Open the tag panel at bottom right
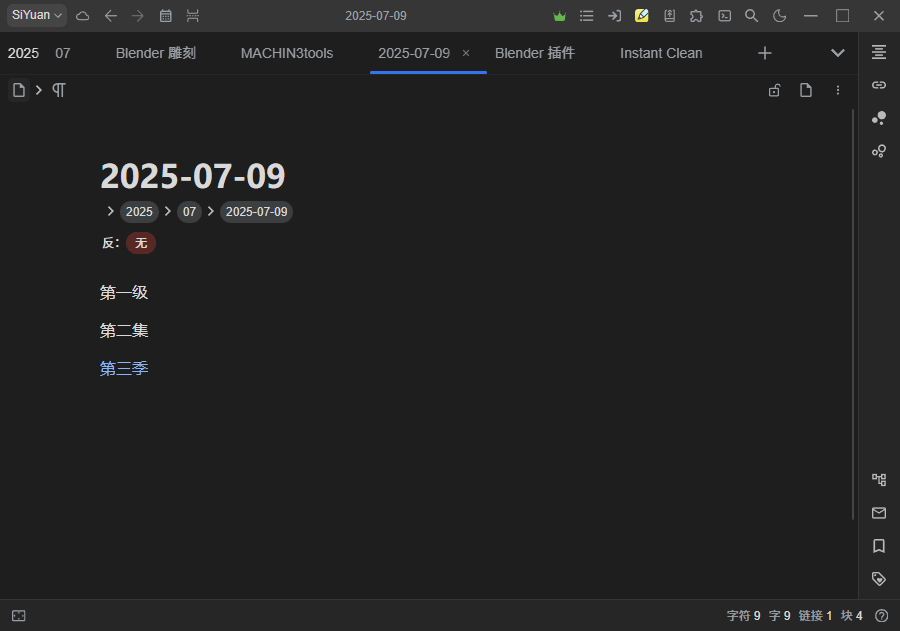 878,578
